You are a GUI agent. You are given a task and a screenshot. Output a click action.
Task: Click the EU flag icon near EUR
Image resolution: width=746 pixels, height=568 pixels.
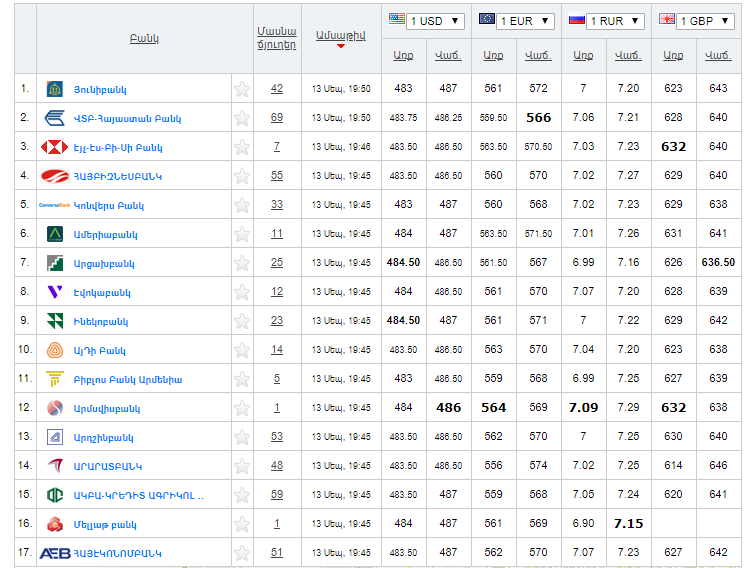click(487, 19)
